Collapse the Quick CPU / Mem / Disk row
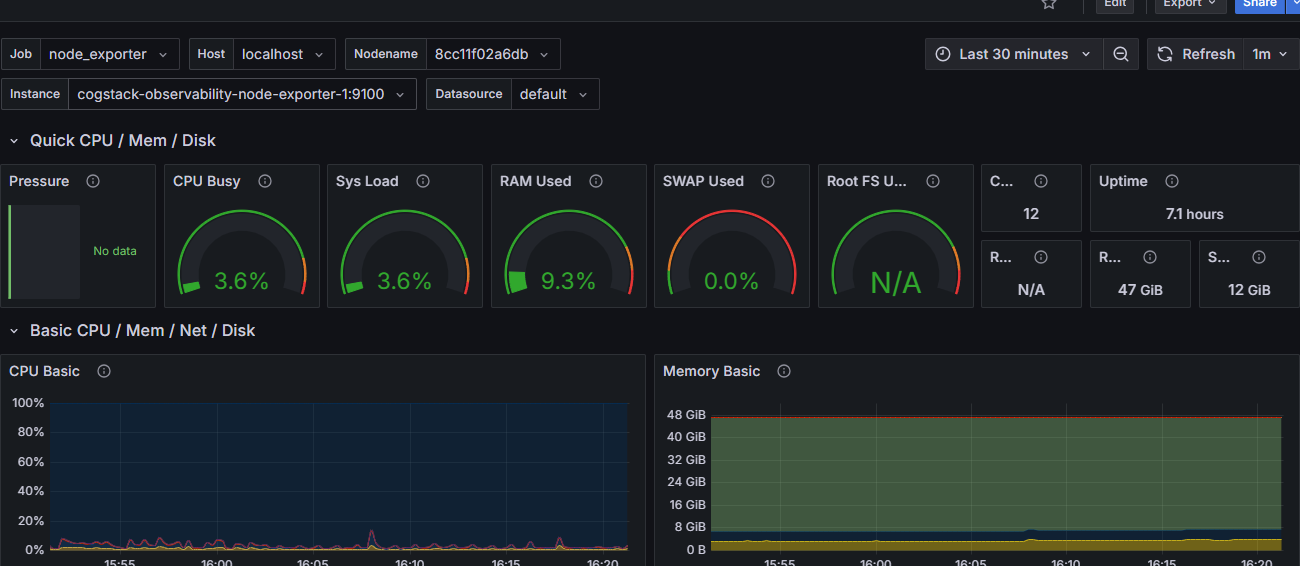The image size is (1300, 566). click(14, 141)
